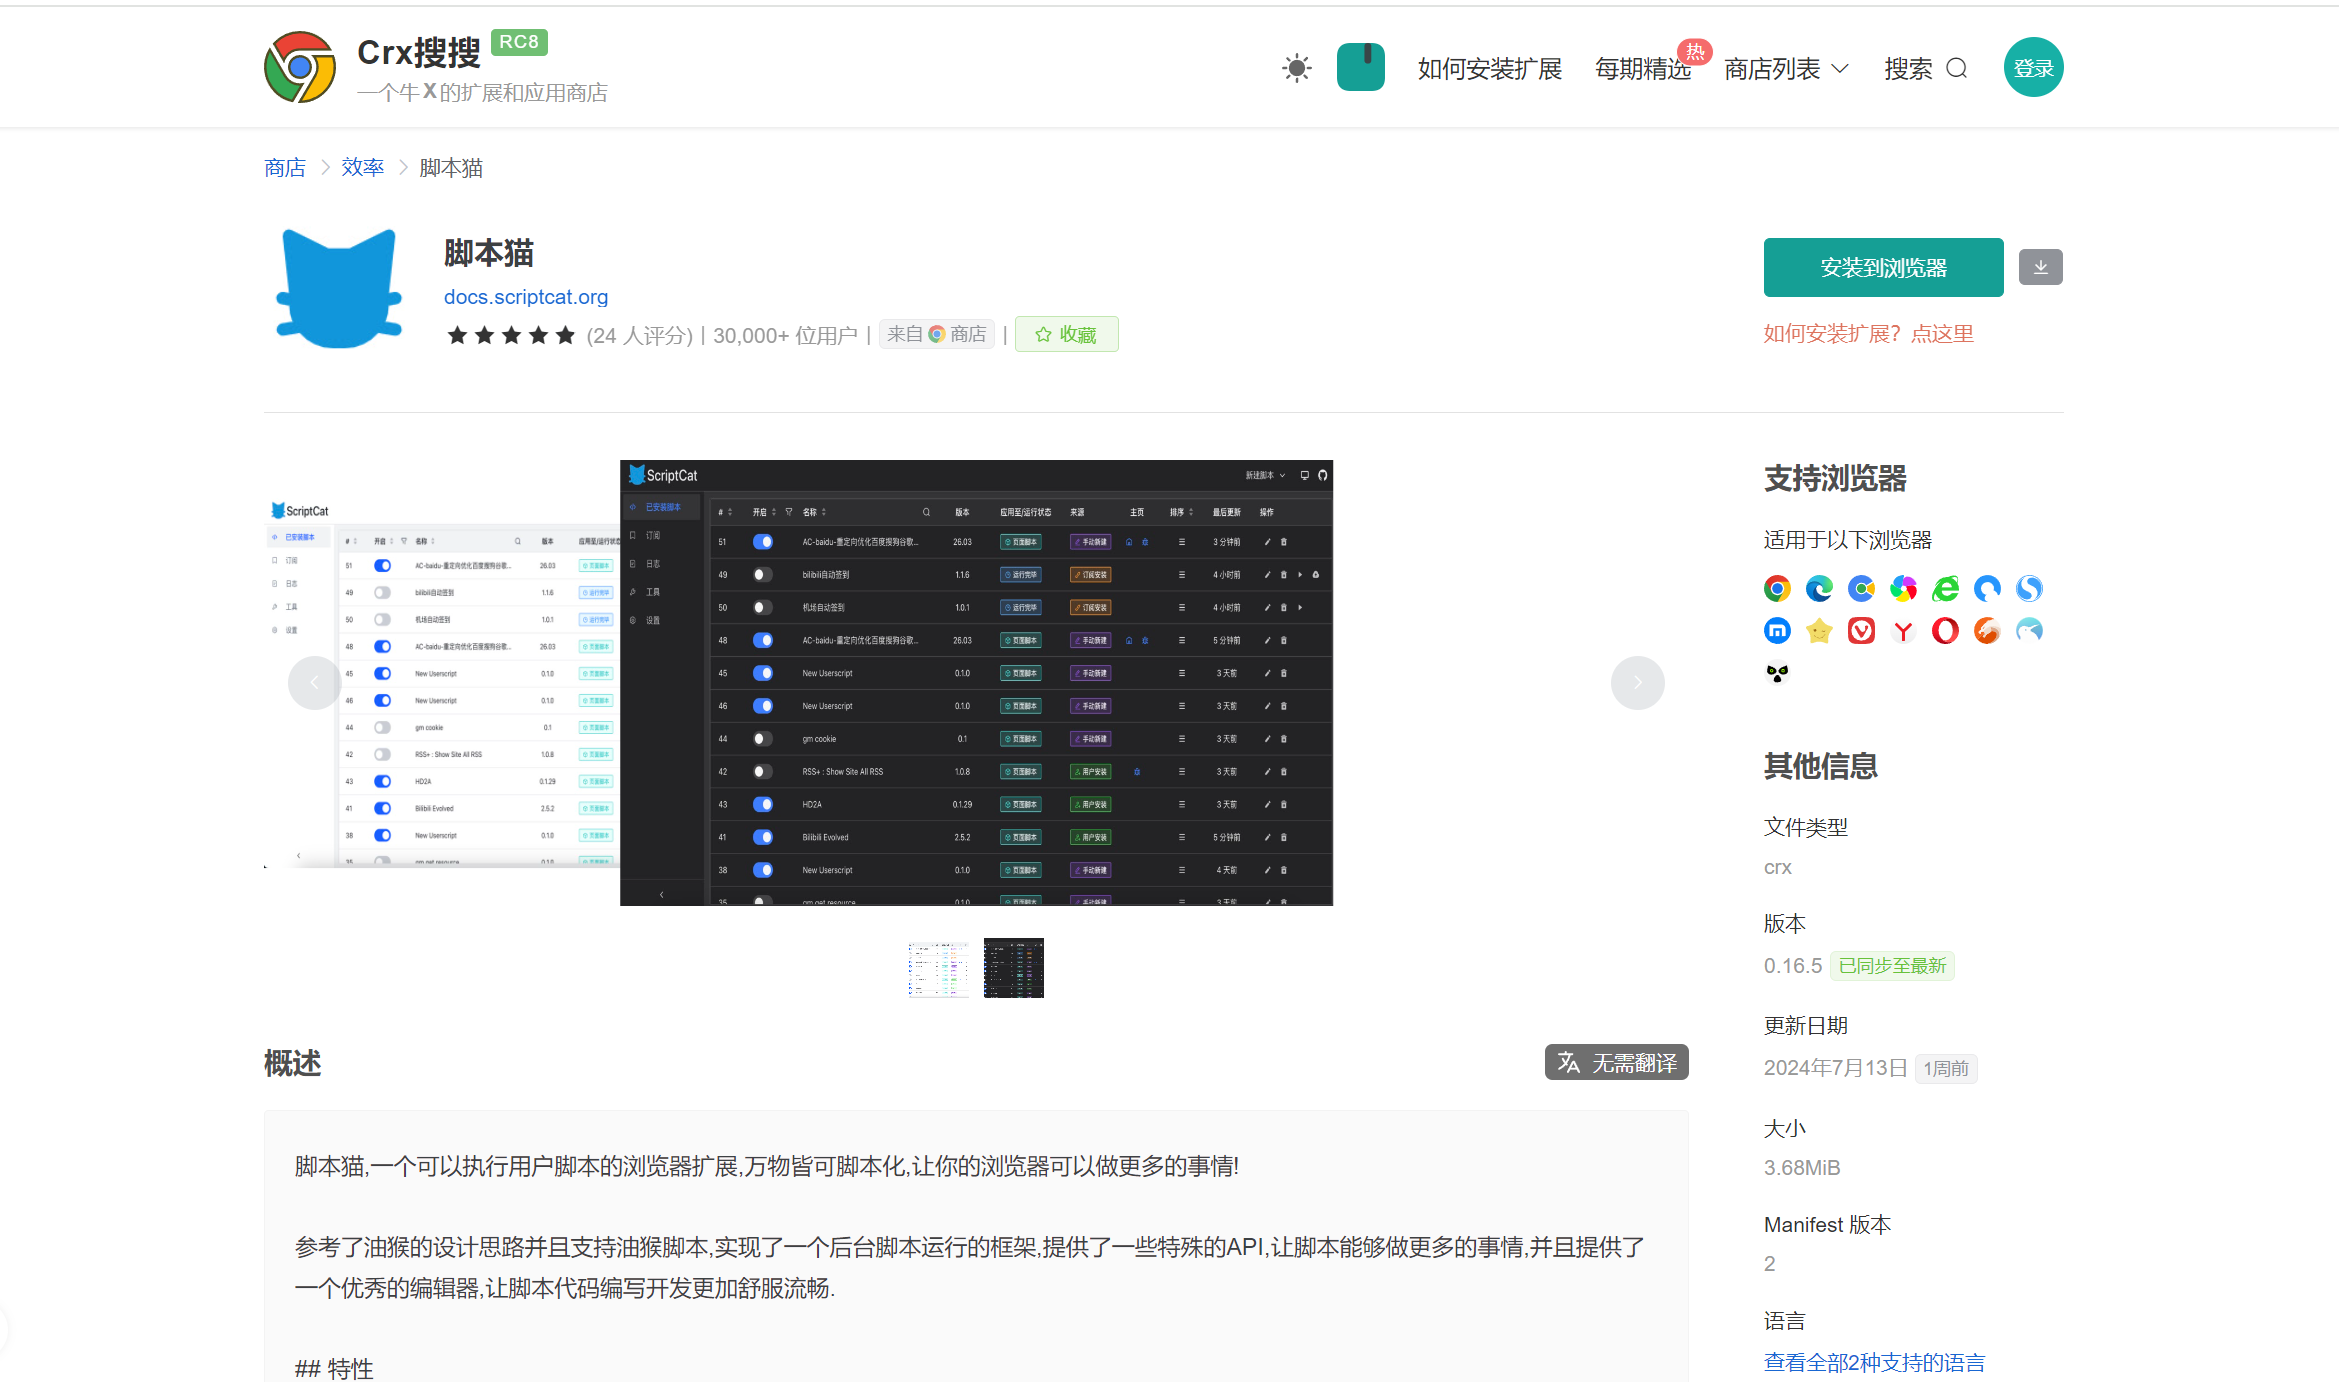Click the 安装到浏览器 button
The width and height of the screenshot is (2339, 1382).
click(1882, 267)
